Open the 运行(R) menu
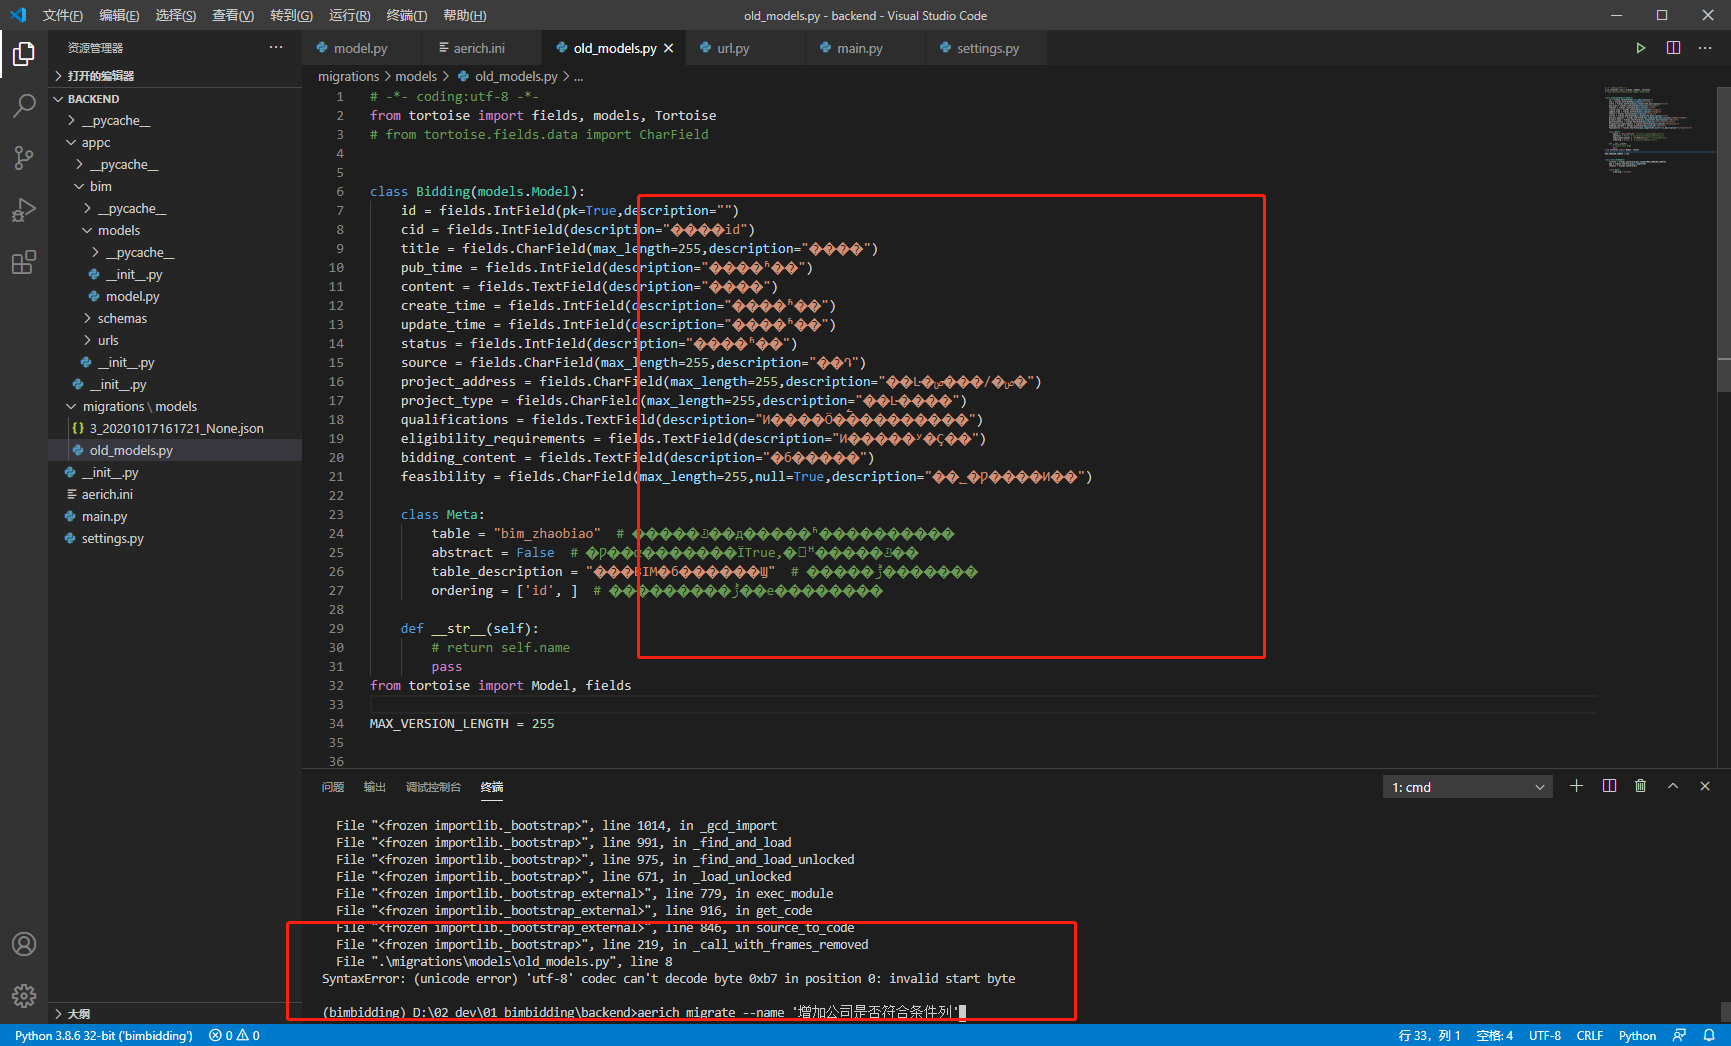Image resolution: width=1731 pixels, height=1046 pixels. pos(349,15)
